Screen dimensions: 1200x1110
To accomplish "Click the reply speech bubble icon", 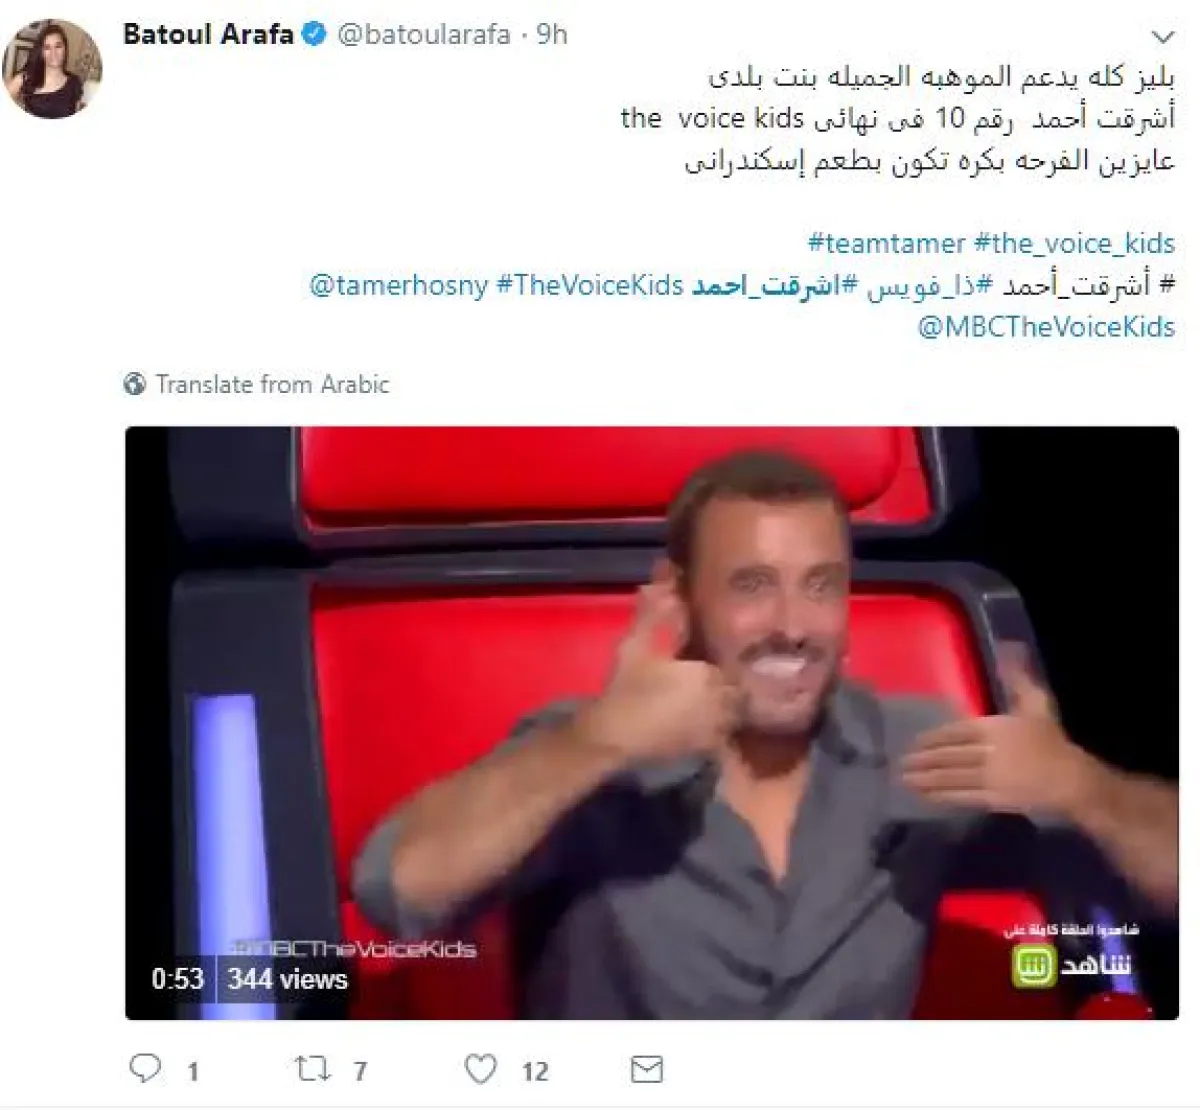I will pyautogui.click(x=145, y=1069).
